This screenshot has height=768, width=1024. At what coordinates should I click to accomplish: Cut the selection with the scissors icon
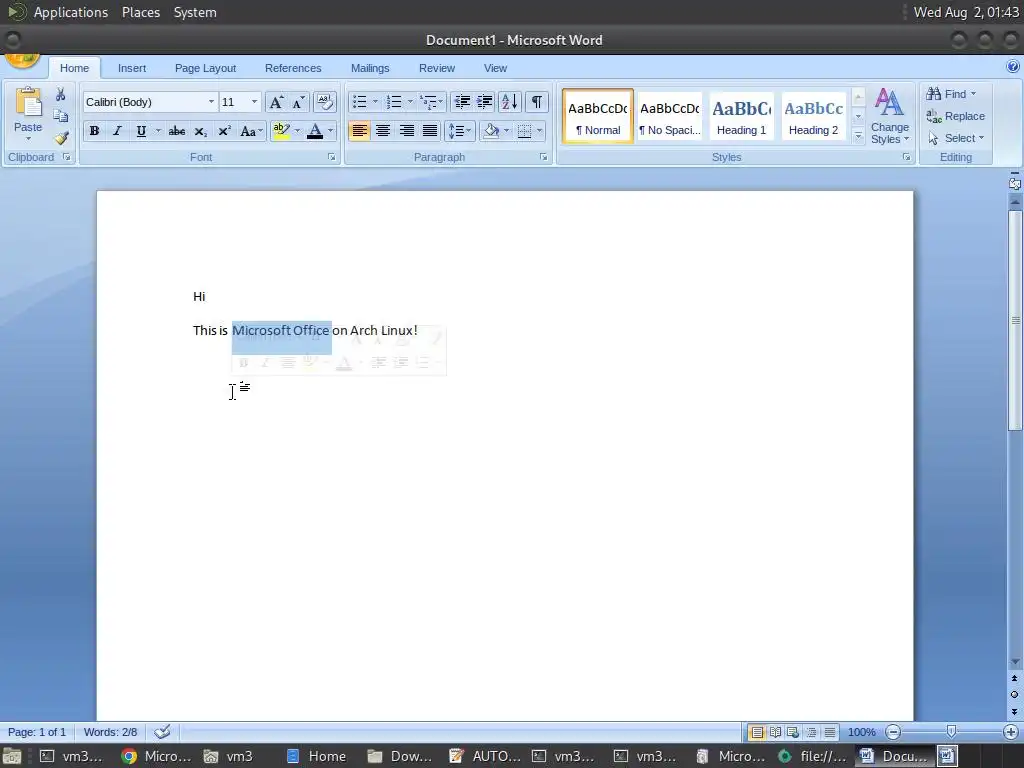click(x=61, y=95)
